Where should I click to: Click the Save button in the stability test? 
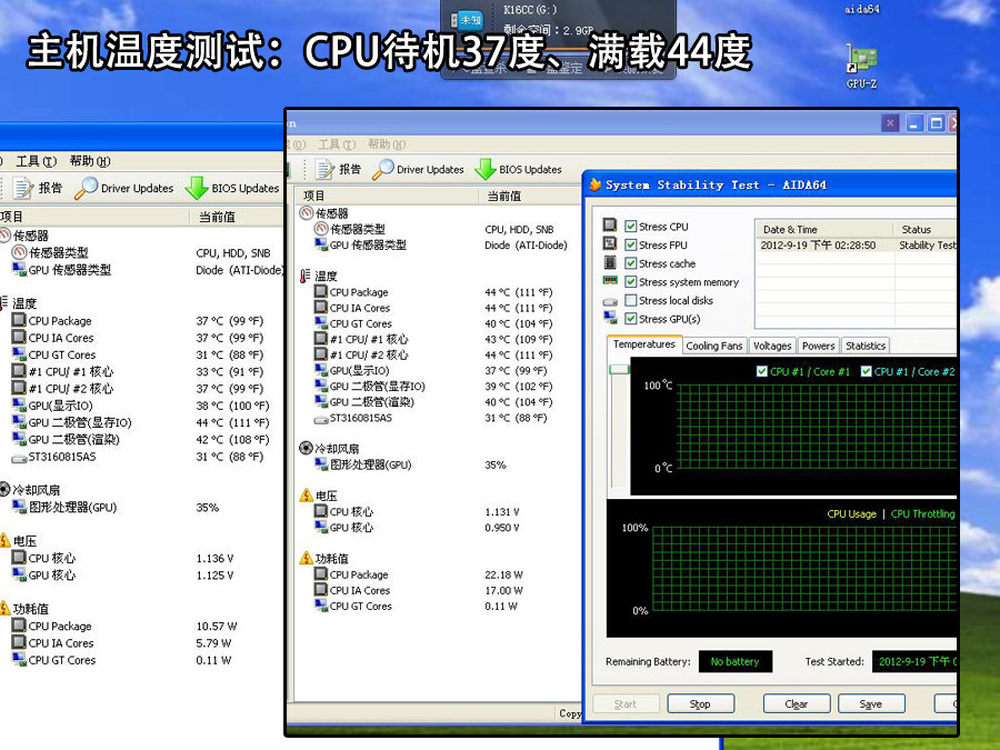[870, 704]
